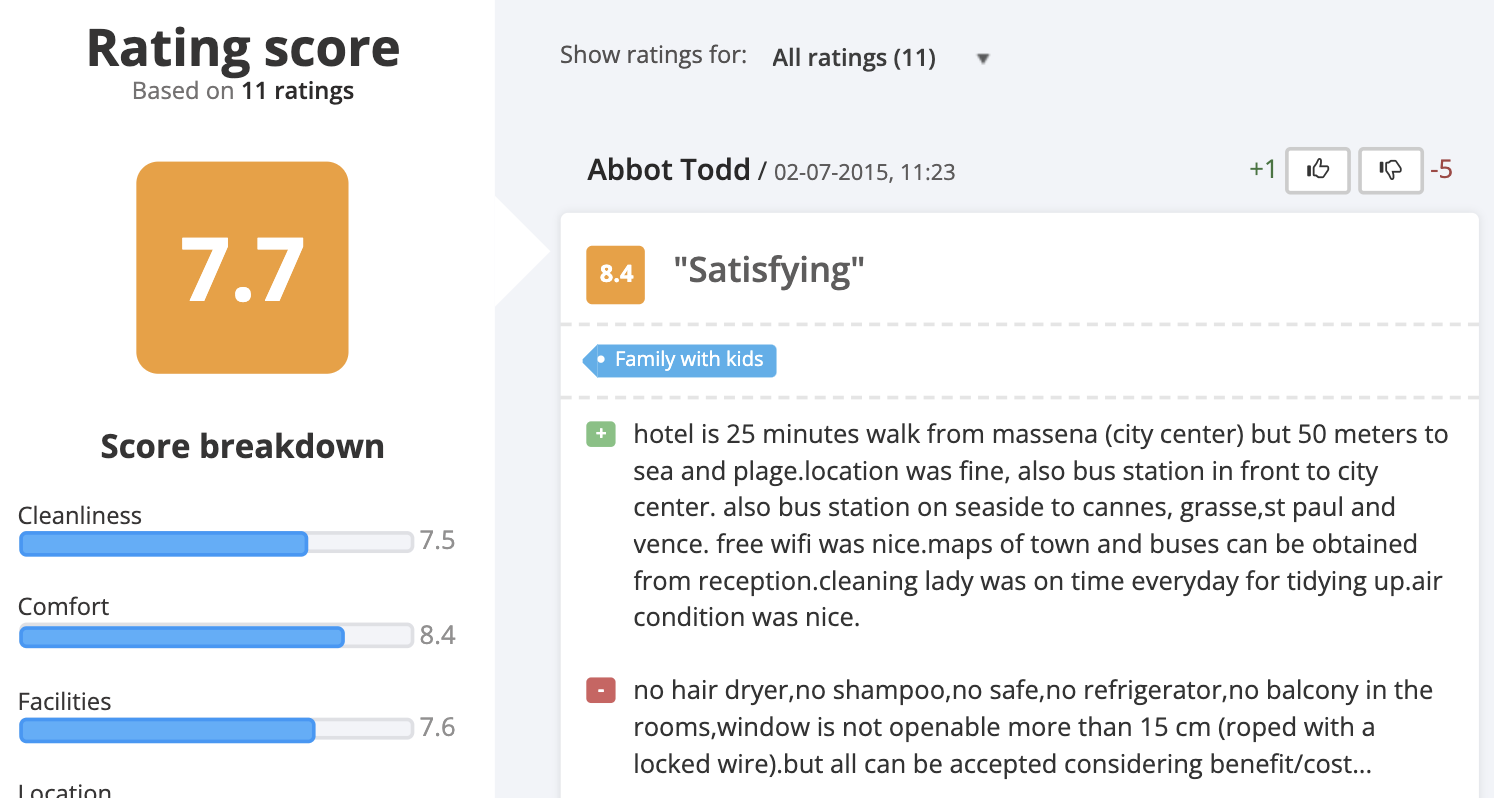
Task: Click the review date 02-07-2015, 11:23
Action: coord(865,172)
